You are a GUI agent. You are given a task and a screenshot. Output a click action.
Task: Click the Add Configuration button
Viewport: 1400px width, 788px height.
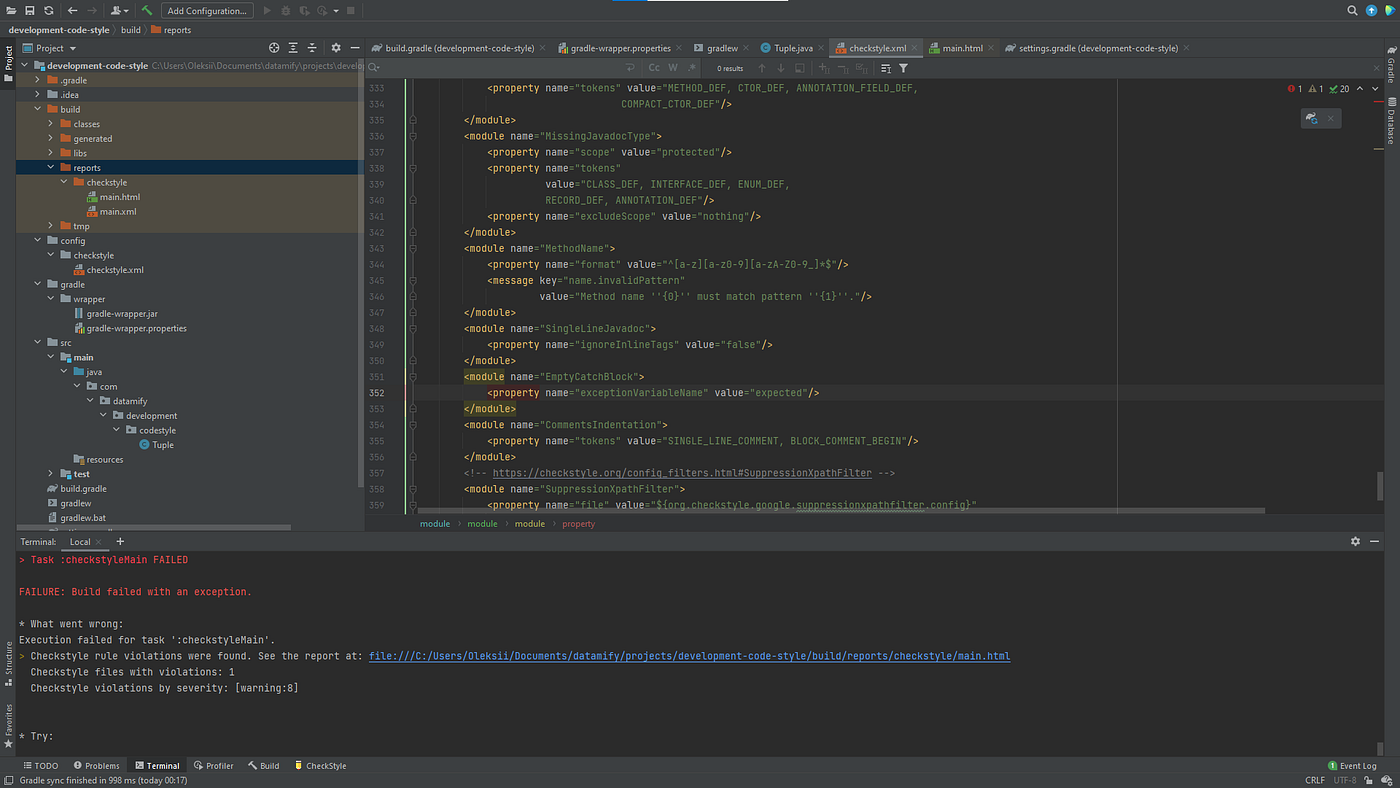206,10
